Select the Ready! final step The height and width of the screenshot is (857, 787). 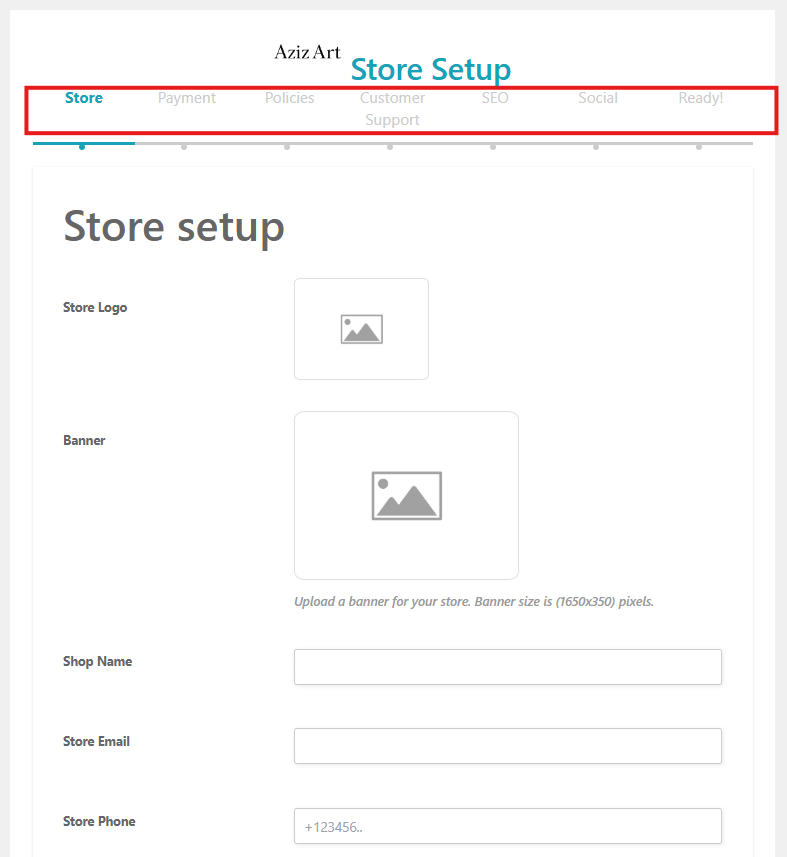coord(700,98)
